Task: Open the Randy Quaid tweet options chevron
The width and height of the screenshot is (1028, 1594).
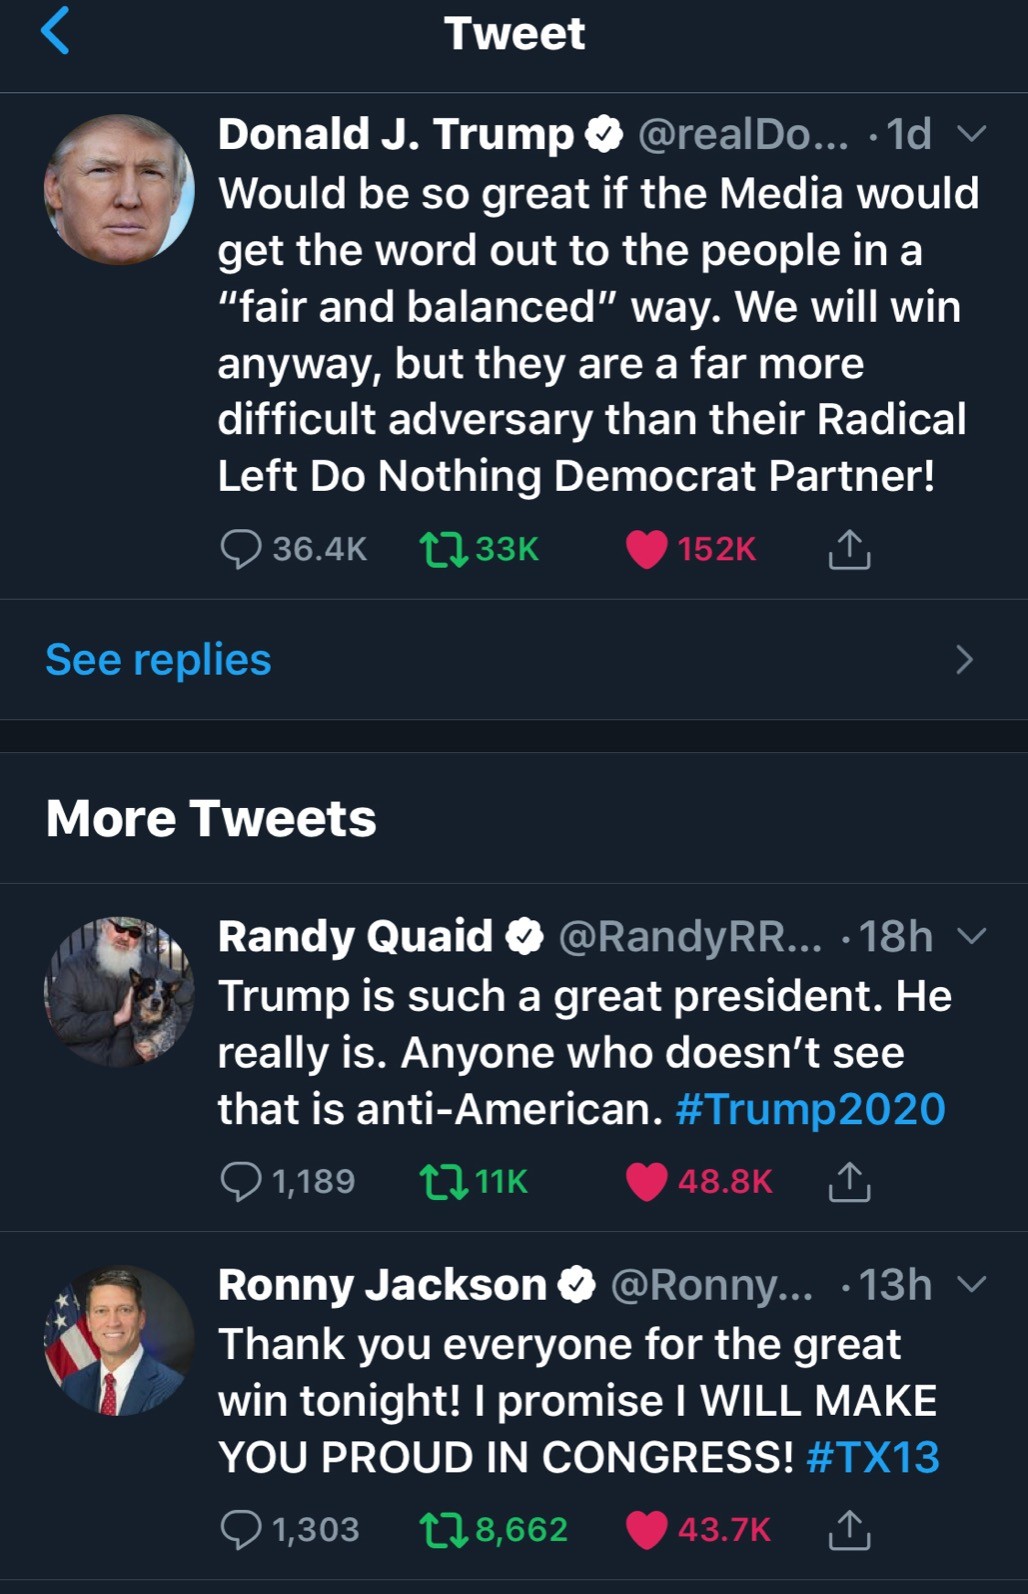Action: 971,936
